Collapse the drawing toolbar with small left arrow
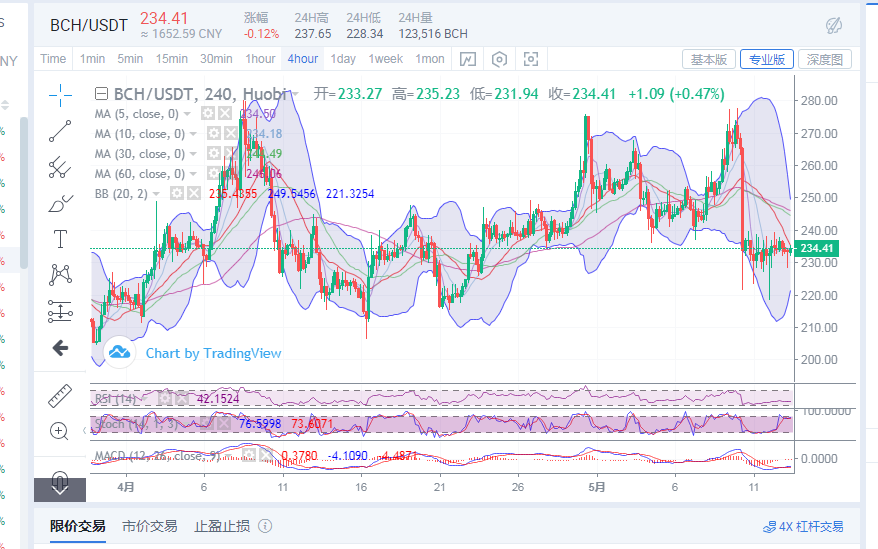Image resolution: width=878 pixels, height=549 pixels. click(84, 430)
